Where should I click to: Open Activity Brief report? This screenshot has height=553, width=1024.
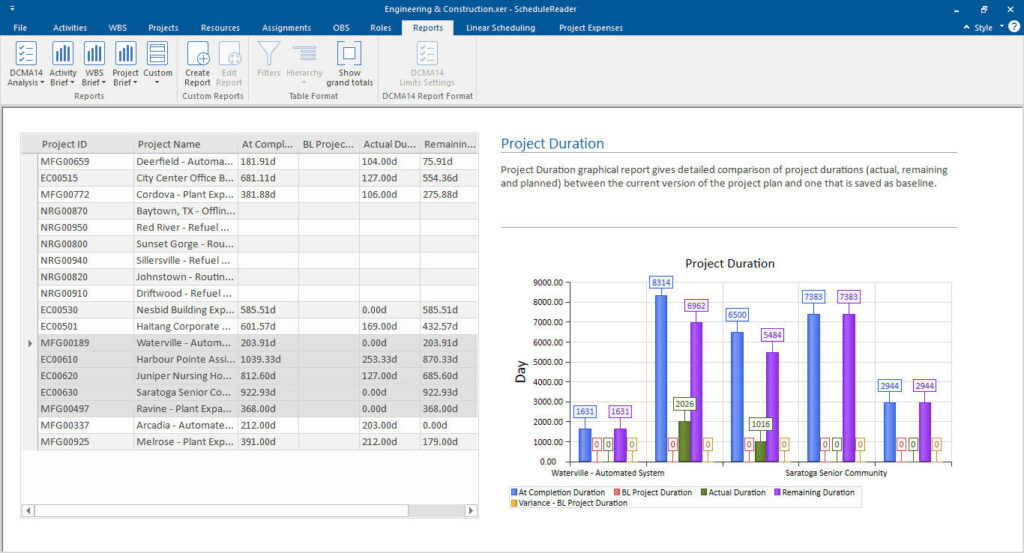[63, 63]
